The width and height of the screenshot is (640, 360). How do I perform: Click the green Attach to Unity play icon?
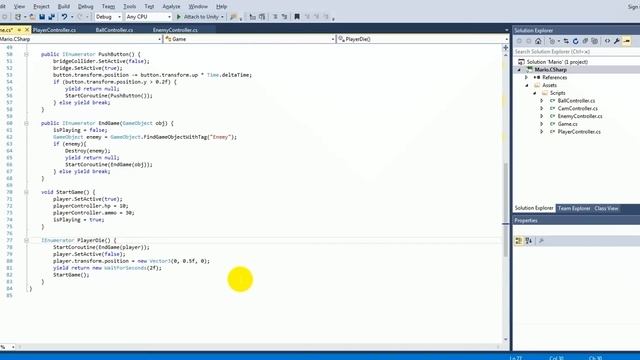click(x=178, y=17)
